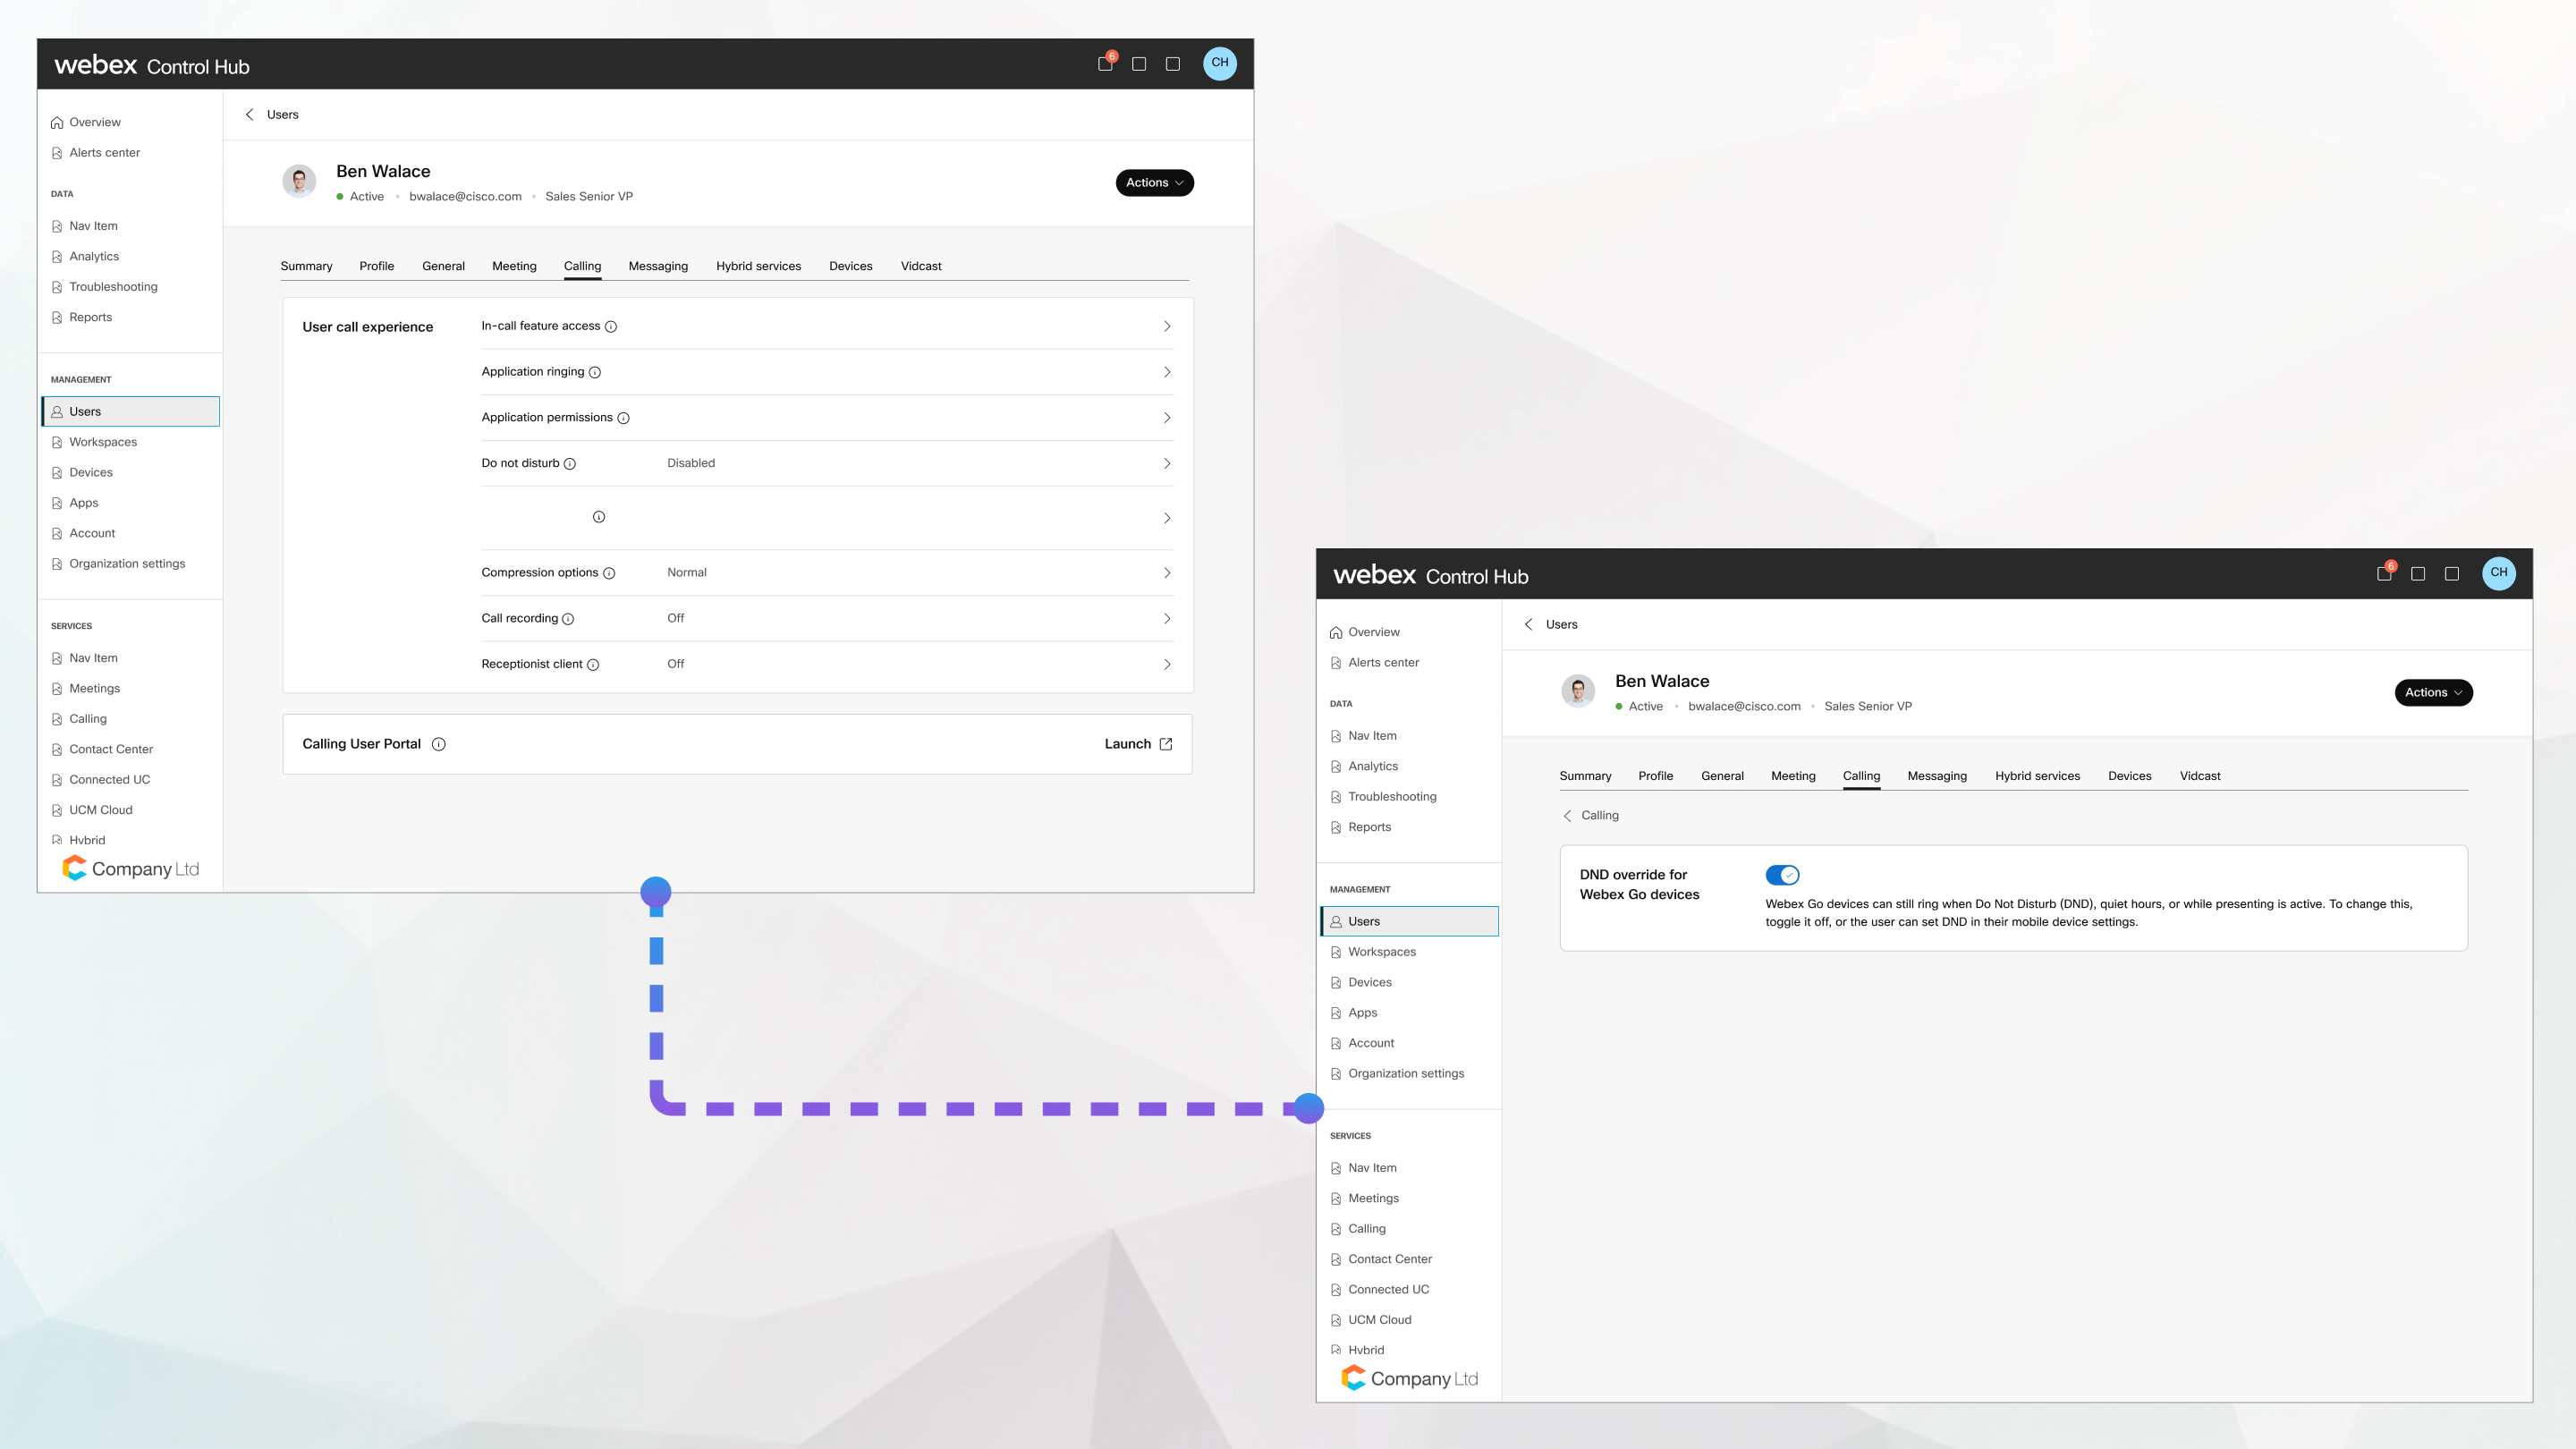This screenshot has width=2576, height=1449.
Task: Open Organization settings in left sidebar
Action: 127,564
